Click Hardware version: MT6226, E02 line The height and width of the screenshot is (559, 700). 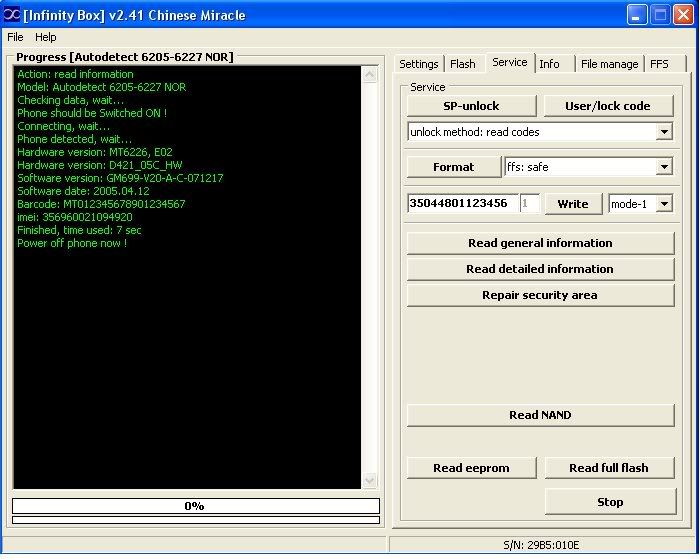[95, 152]
